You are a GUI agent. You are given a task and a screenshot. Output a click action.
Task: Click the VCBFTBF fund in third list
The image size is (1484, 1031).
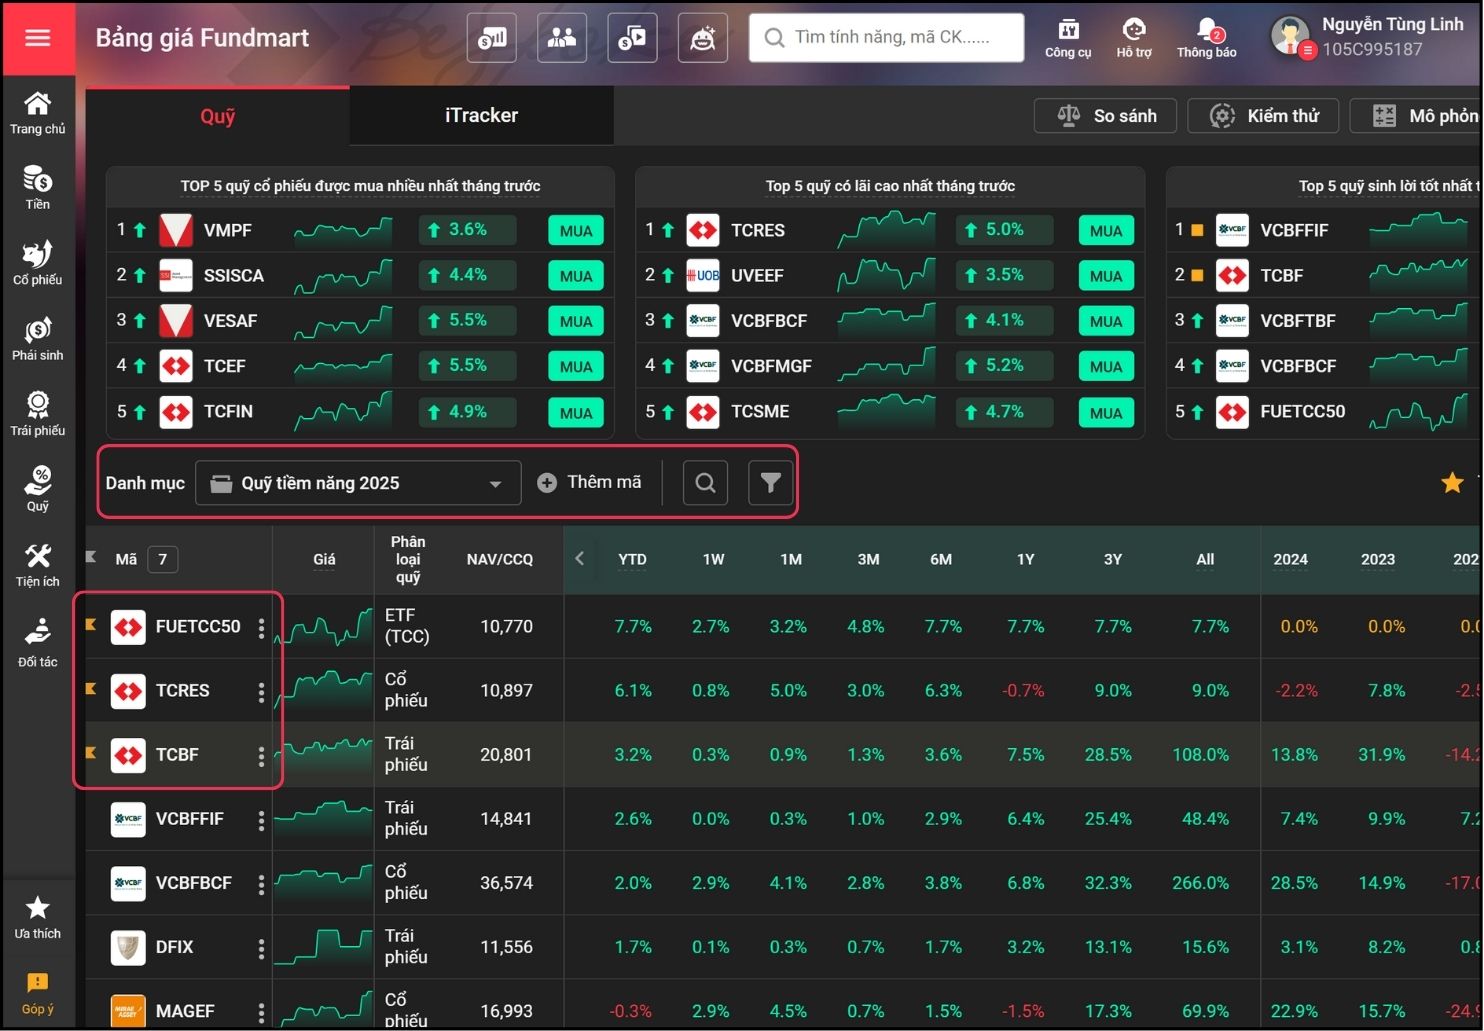pos(1298,321)
